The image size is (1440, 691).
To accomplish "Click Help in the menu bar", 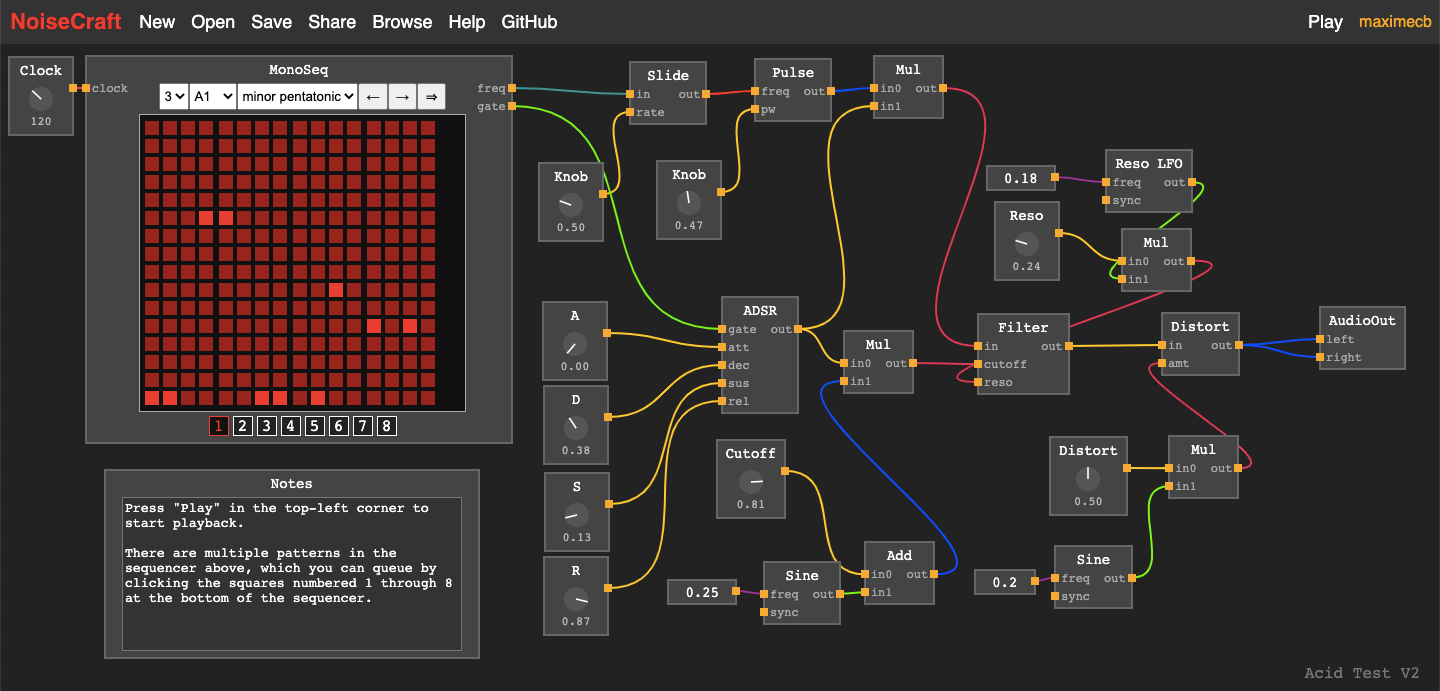I will (x=466, y=21).
